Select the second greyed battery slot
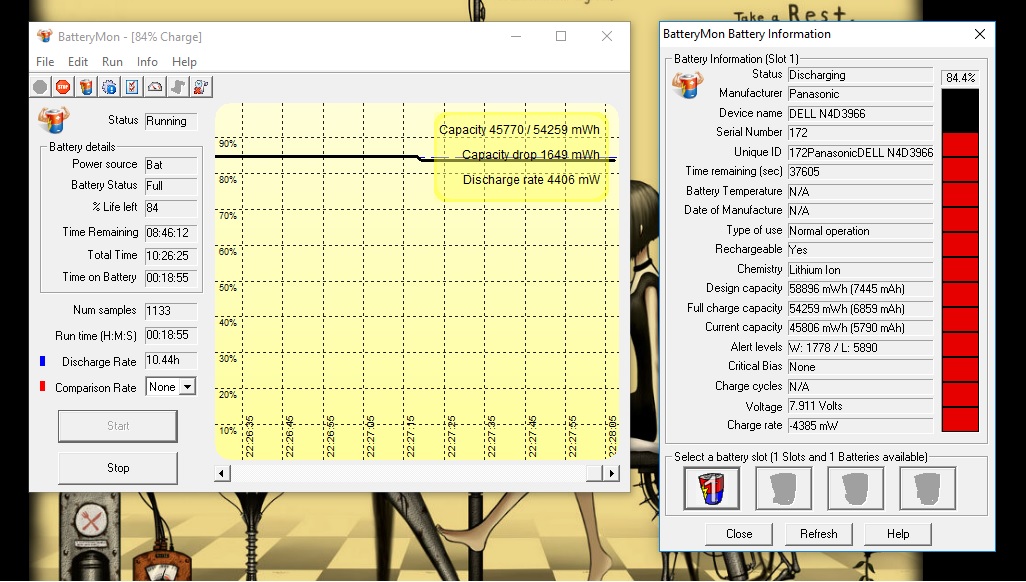Viewport: 1026px width, 582px height. (784, 488)
